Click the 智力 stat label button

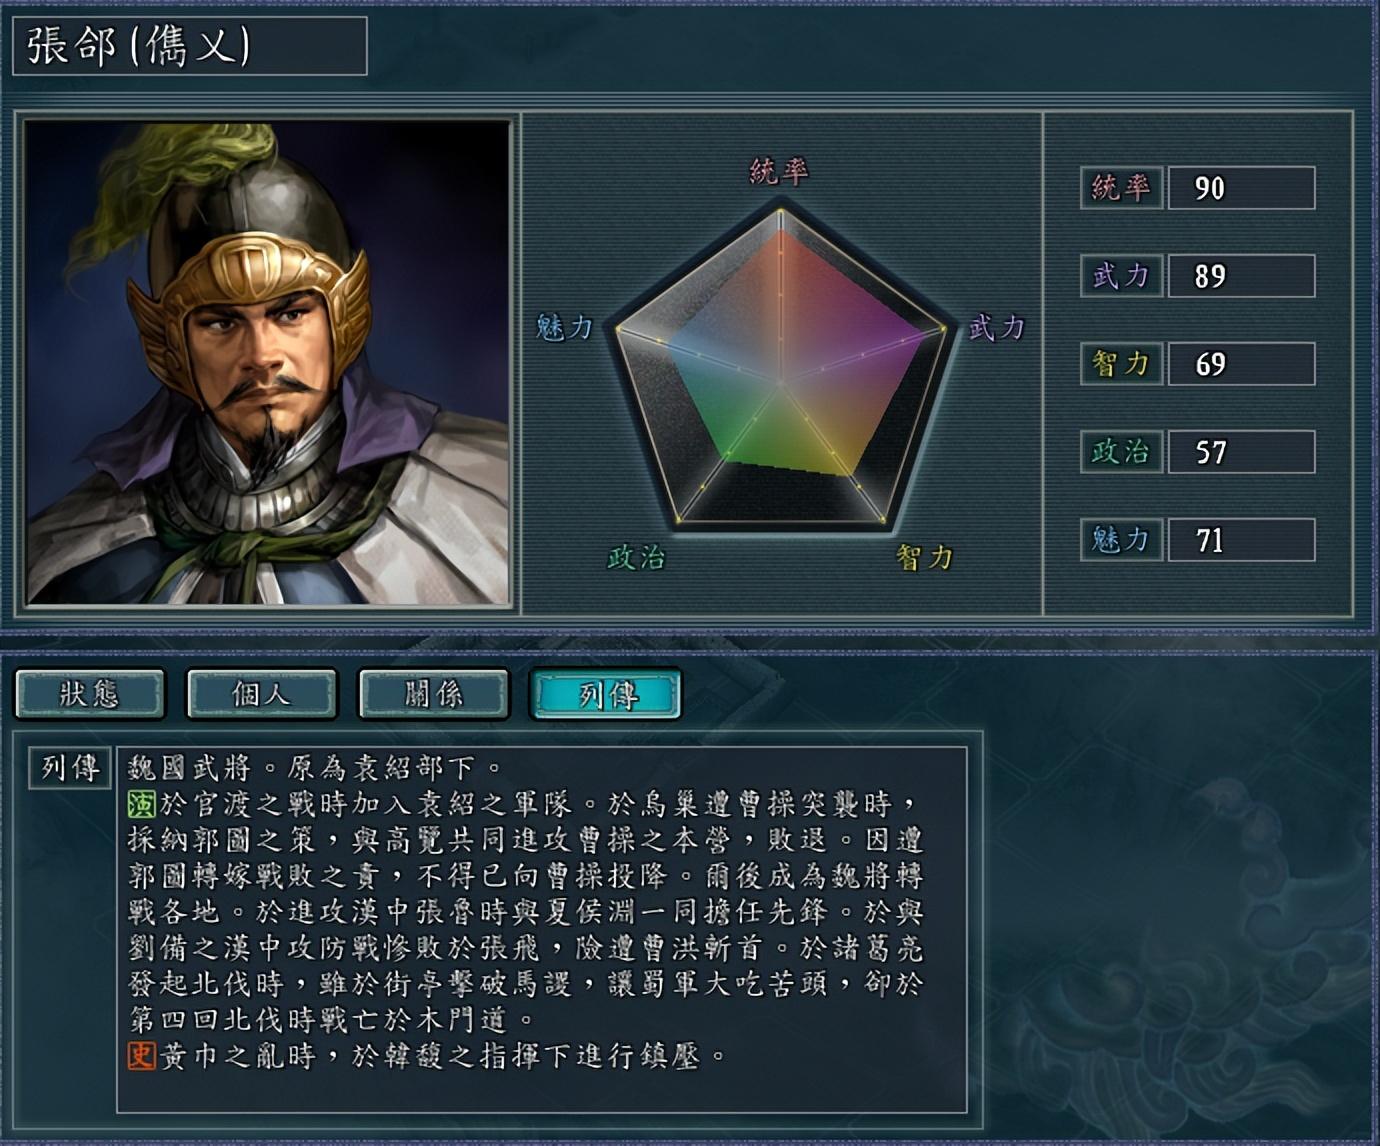click(1121, 364)
